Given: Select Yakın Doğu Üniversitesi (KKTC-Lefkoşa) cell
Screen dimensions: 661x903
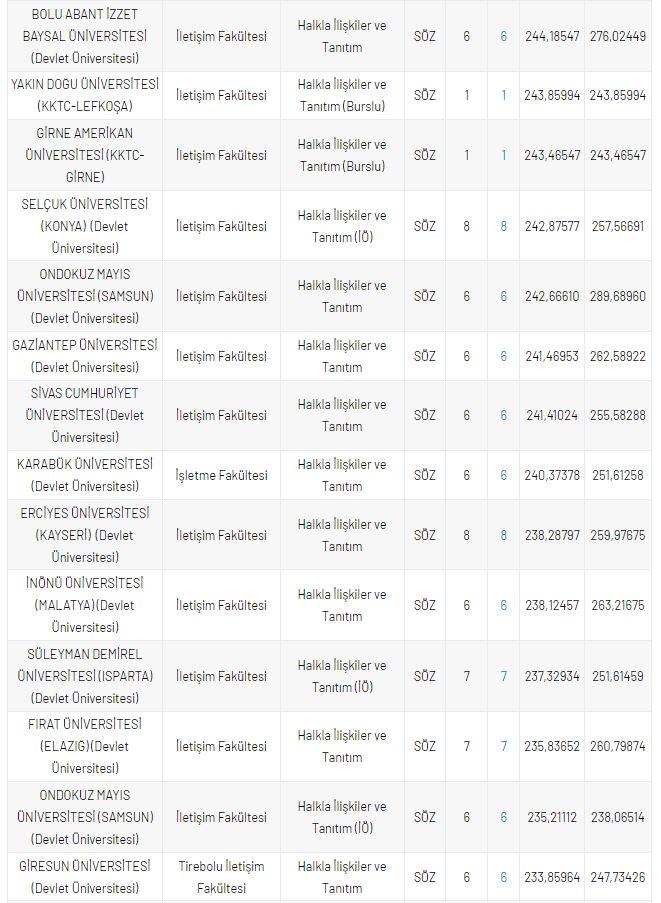Looking at the screenshot, I should pos(84,96).
